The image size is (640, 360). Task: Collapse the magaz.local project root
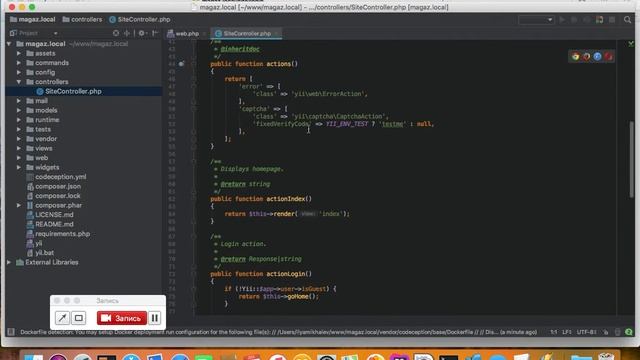[x=9, y=44]
